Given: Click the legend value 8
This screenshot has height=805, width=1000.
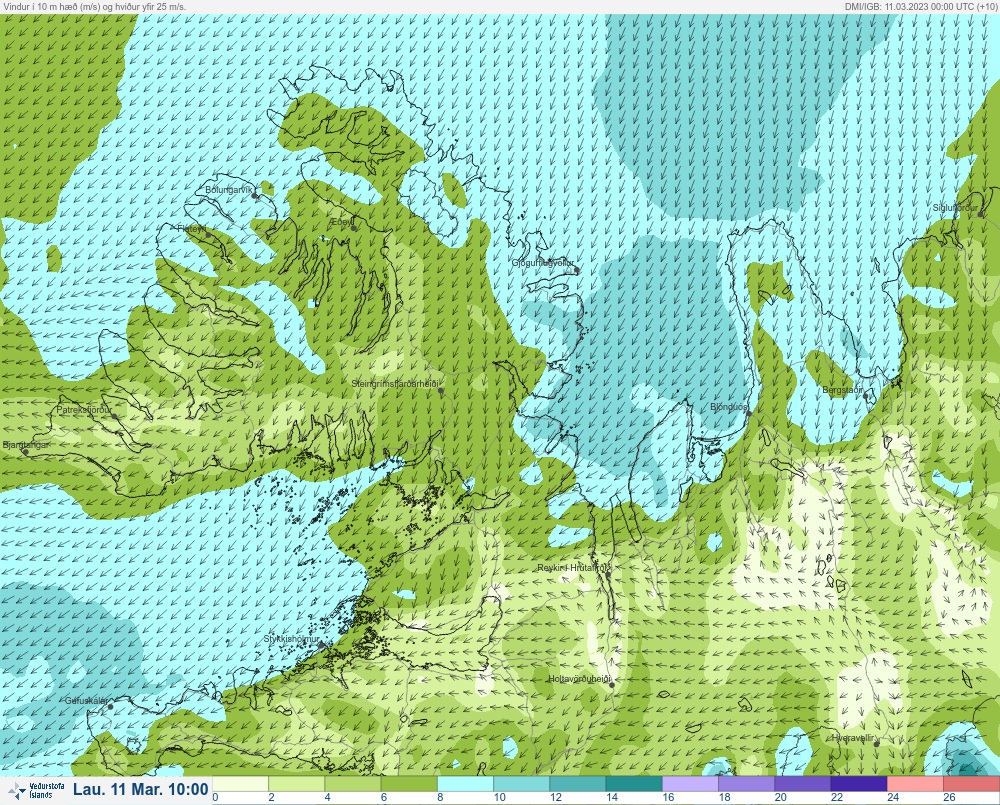Looking at the screenshot, I should click(x=440, y=797).
